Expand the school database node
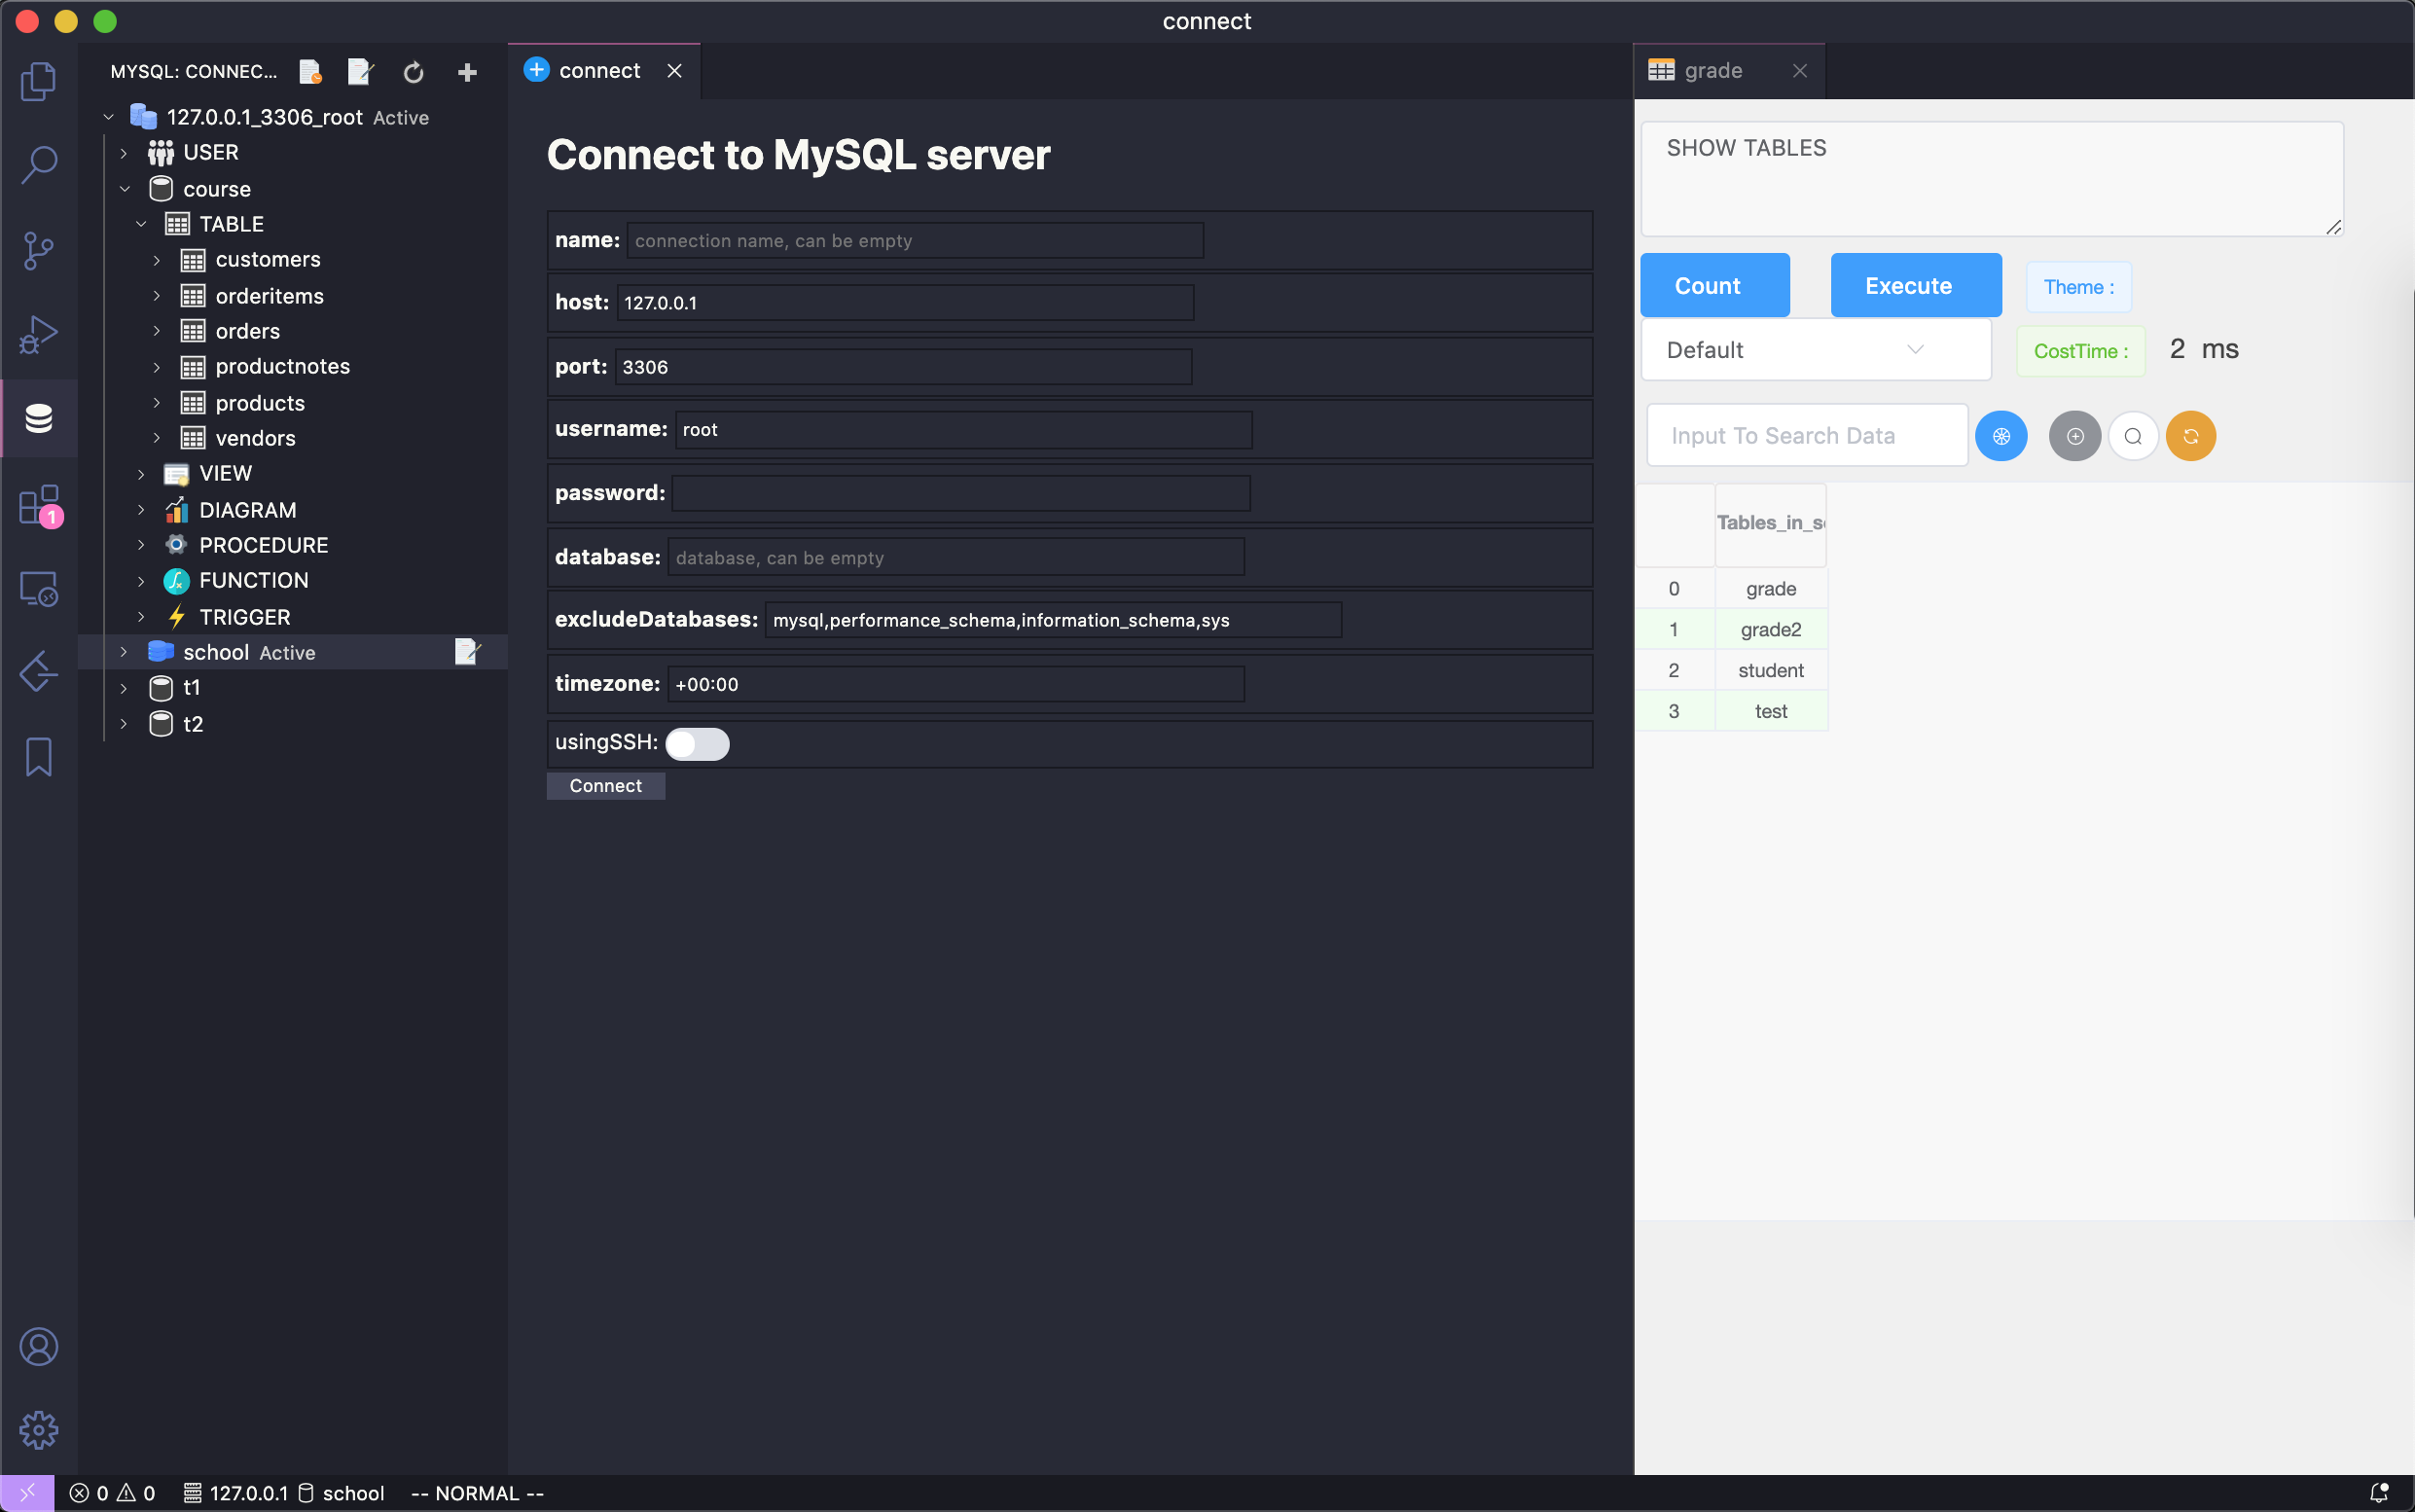 click(124, 652)
